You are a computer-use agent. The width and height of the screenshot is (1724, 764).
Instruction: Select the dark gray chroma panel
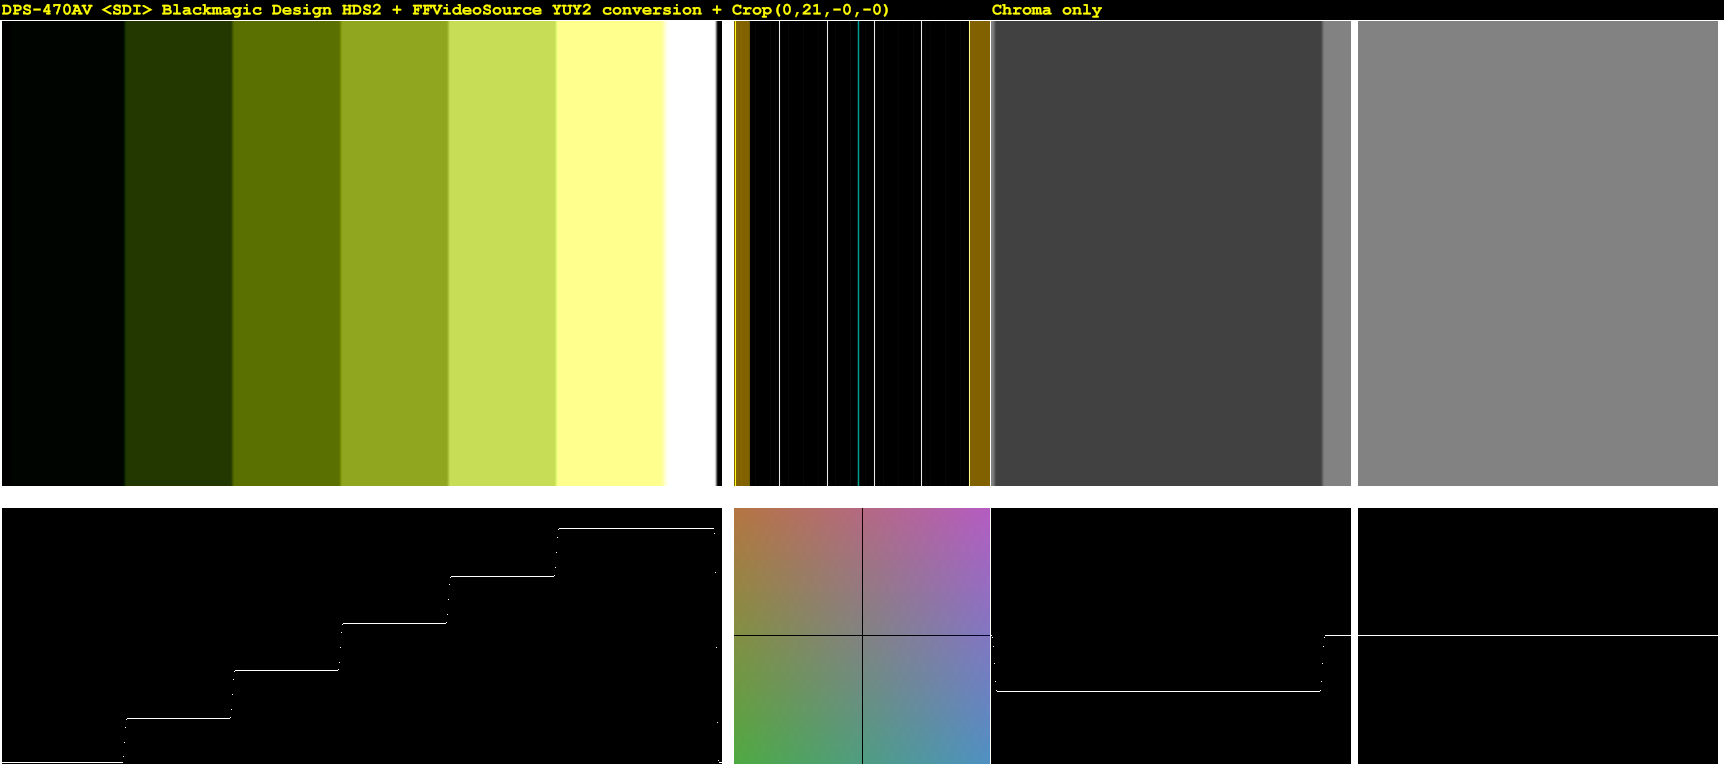1157,253
